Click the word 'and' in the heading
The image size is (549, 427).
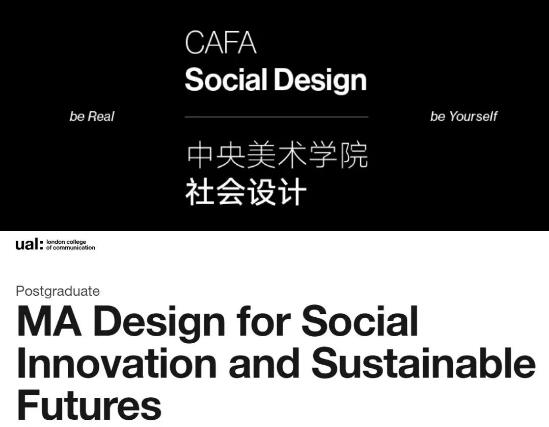click(264, 363)
